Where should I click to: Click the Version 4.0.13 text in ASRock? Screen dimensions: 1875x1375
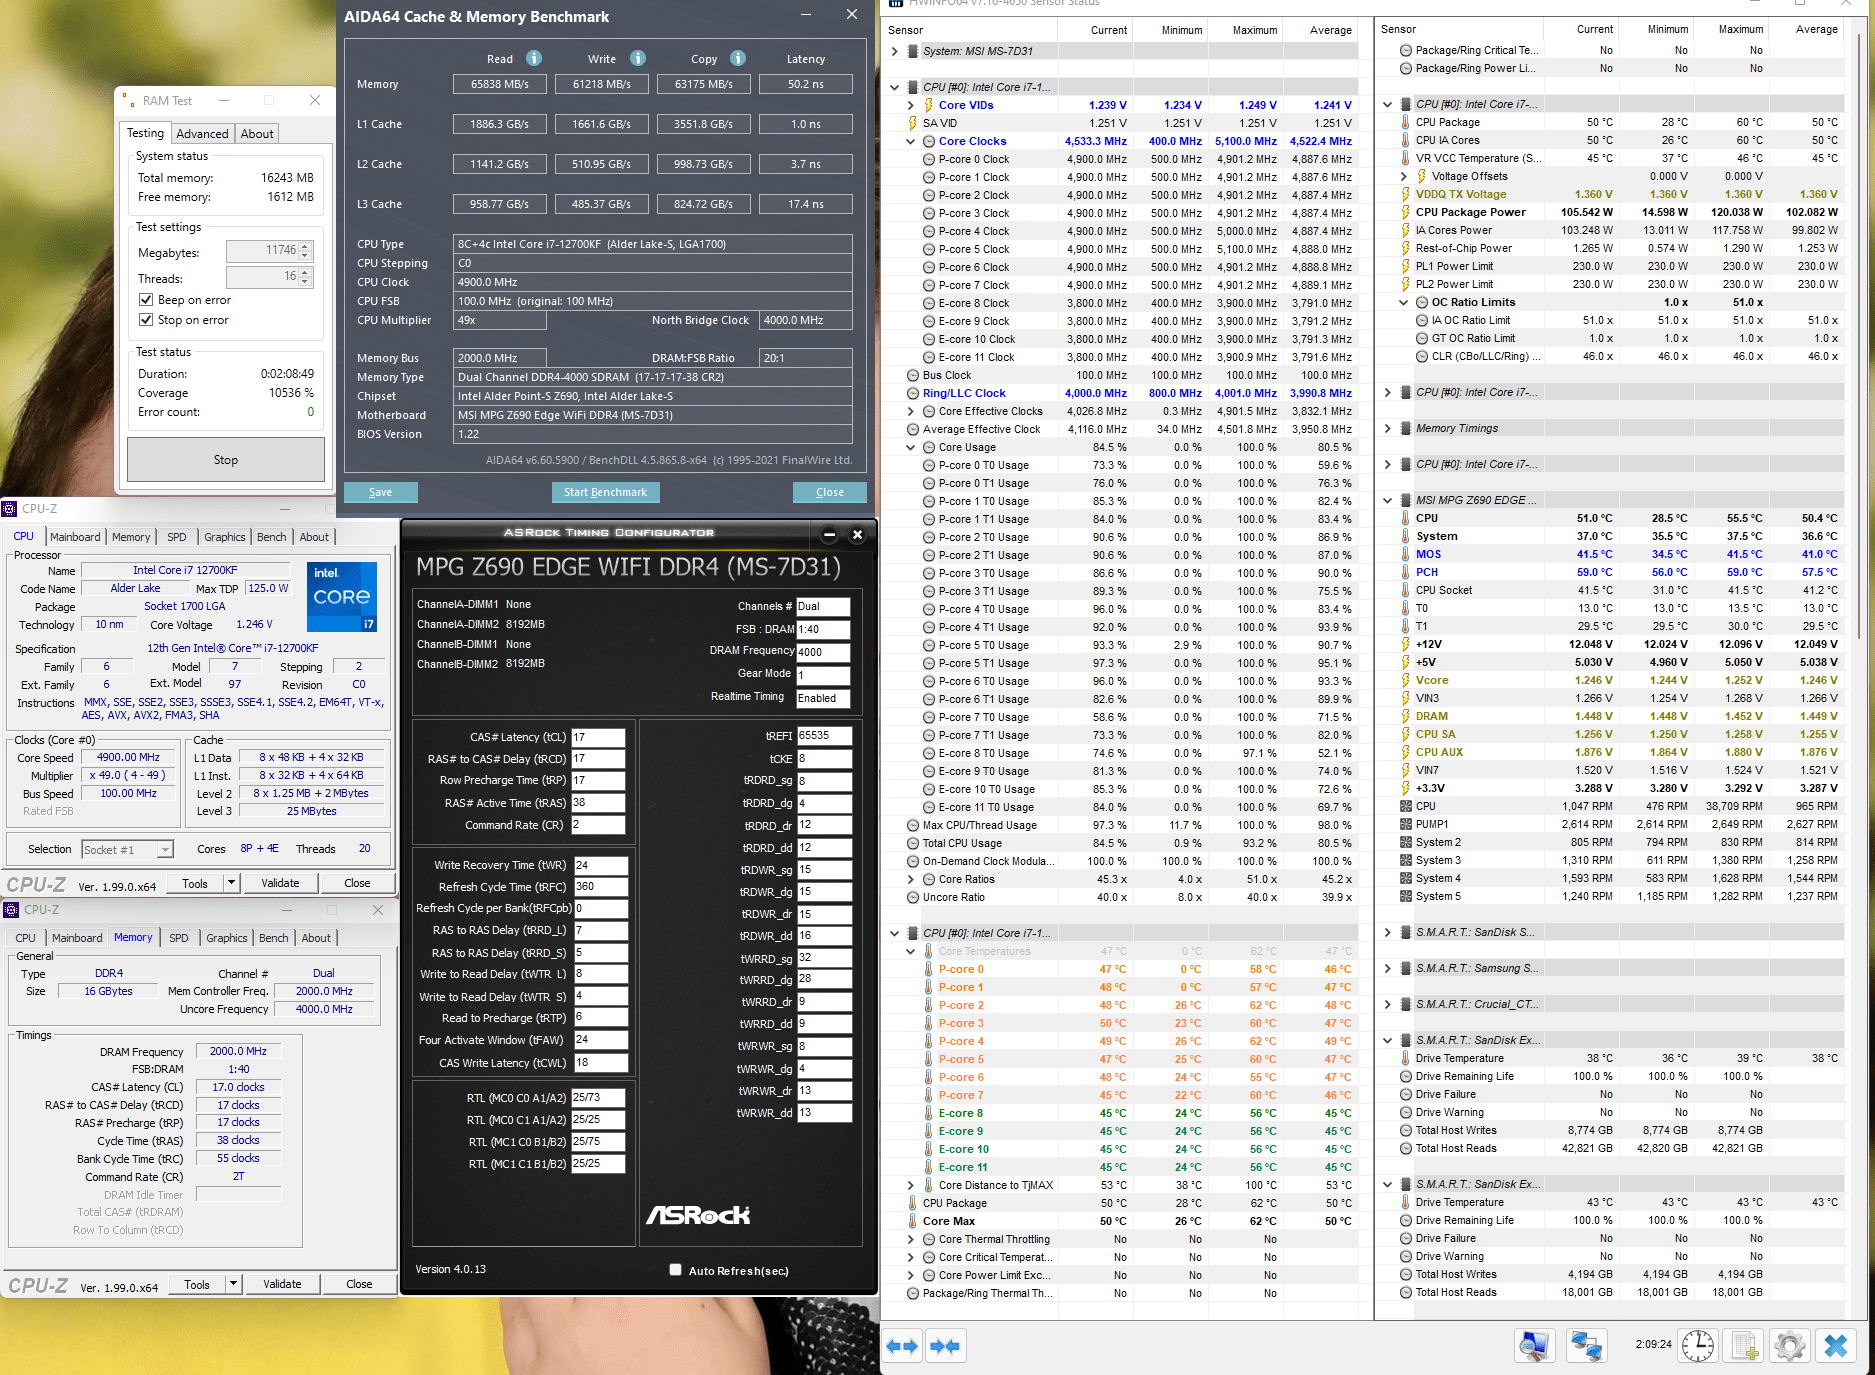tap(450, 1269)
